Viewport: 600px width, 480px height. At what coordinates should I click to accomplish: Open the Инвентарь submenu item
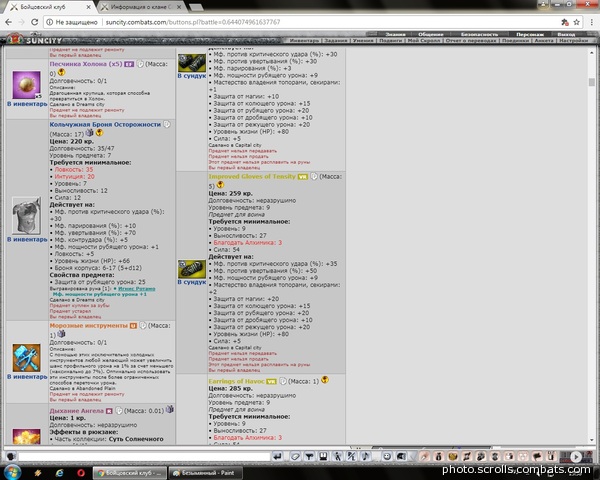coord(304,40)
